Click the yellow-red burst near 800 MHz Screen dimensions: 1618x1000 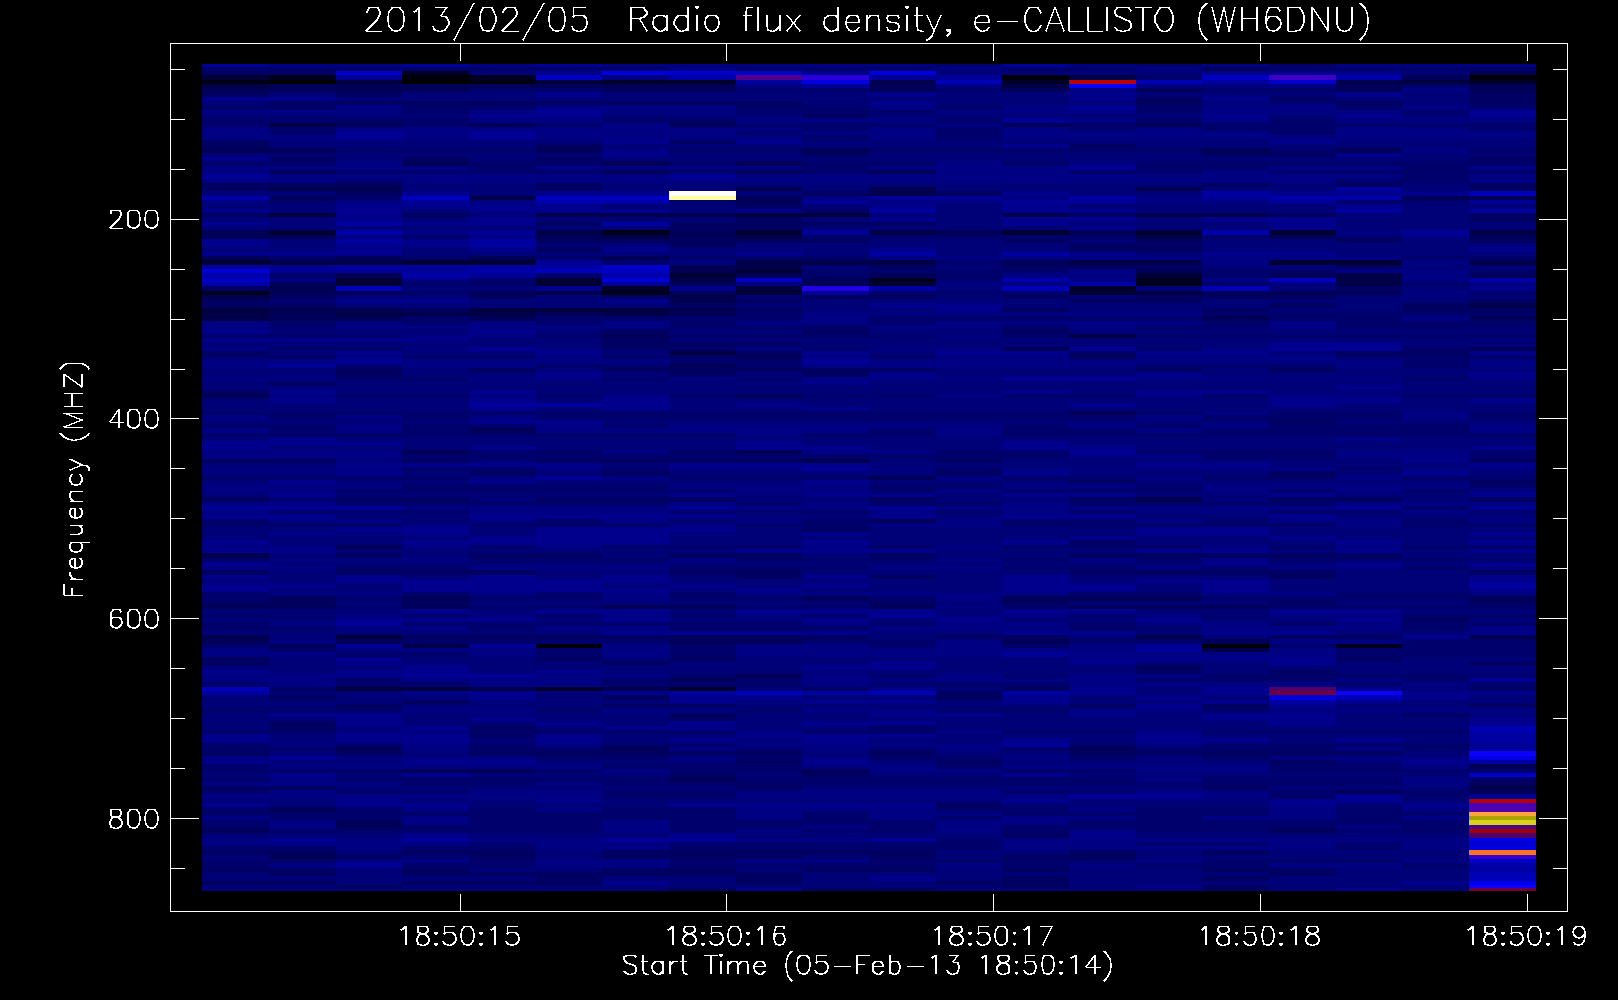tap(1502, 819)
